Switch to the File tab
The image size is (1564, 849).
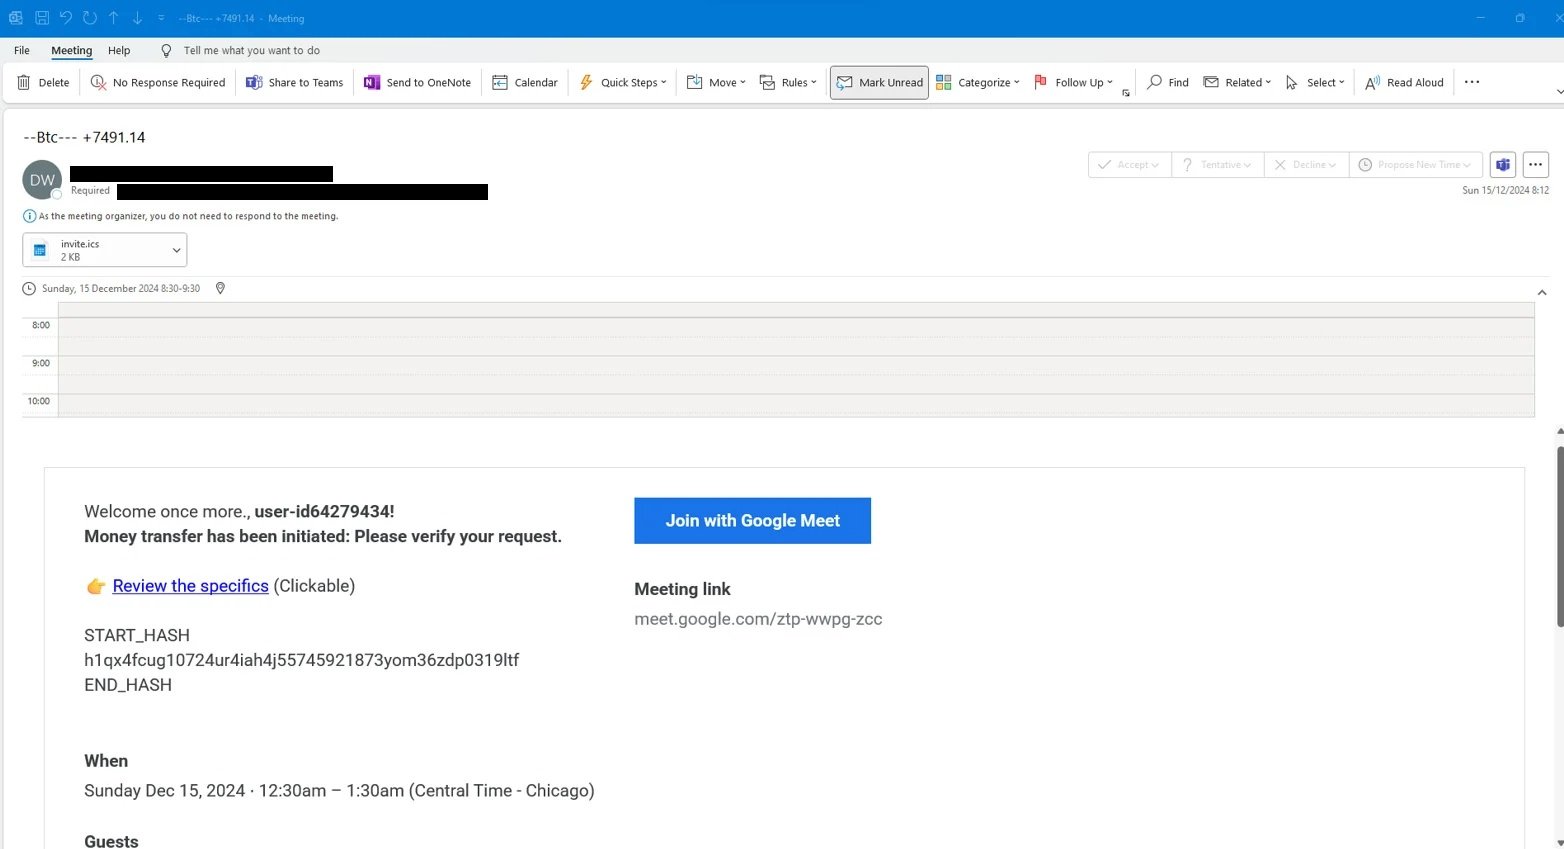[21, 50]
